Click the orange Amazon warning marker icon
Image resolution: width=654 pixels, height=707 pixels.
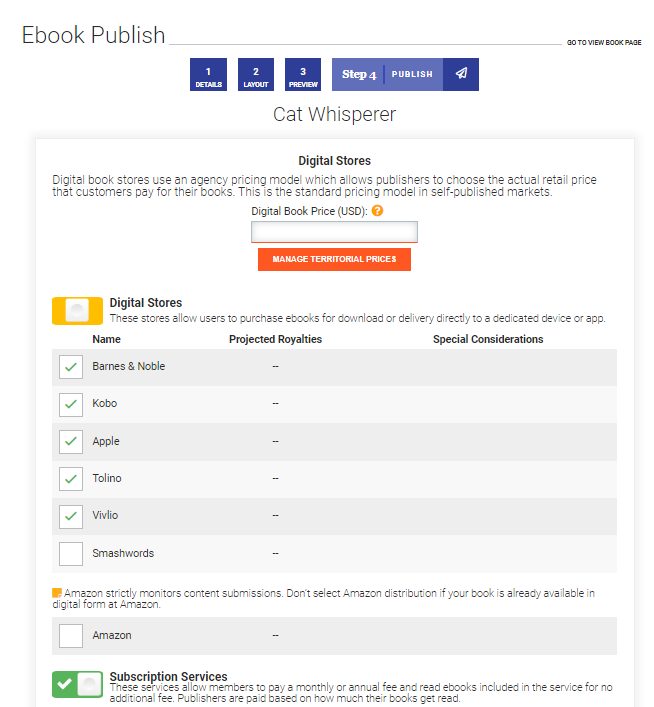pos(57,593)
